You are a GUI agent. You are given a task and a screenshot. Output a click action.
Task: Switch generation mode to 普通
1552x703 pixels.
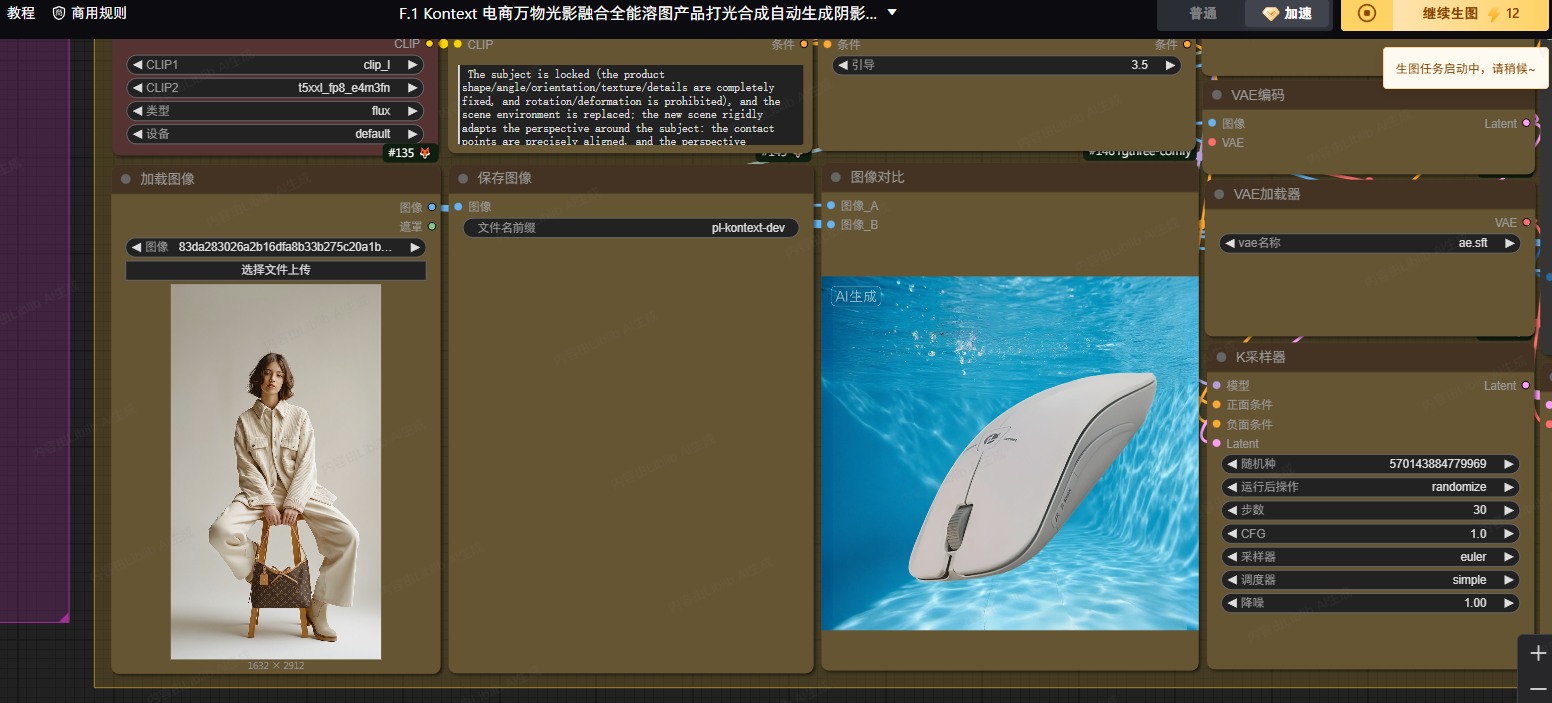(1203, 14)
